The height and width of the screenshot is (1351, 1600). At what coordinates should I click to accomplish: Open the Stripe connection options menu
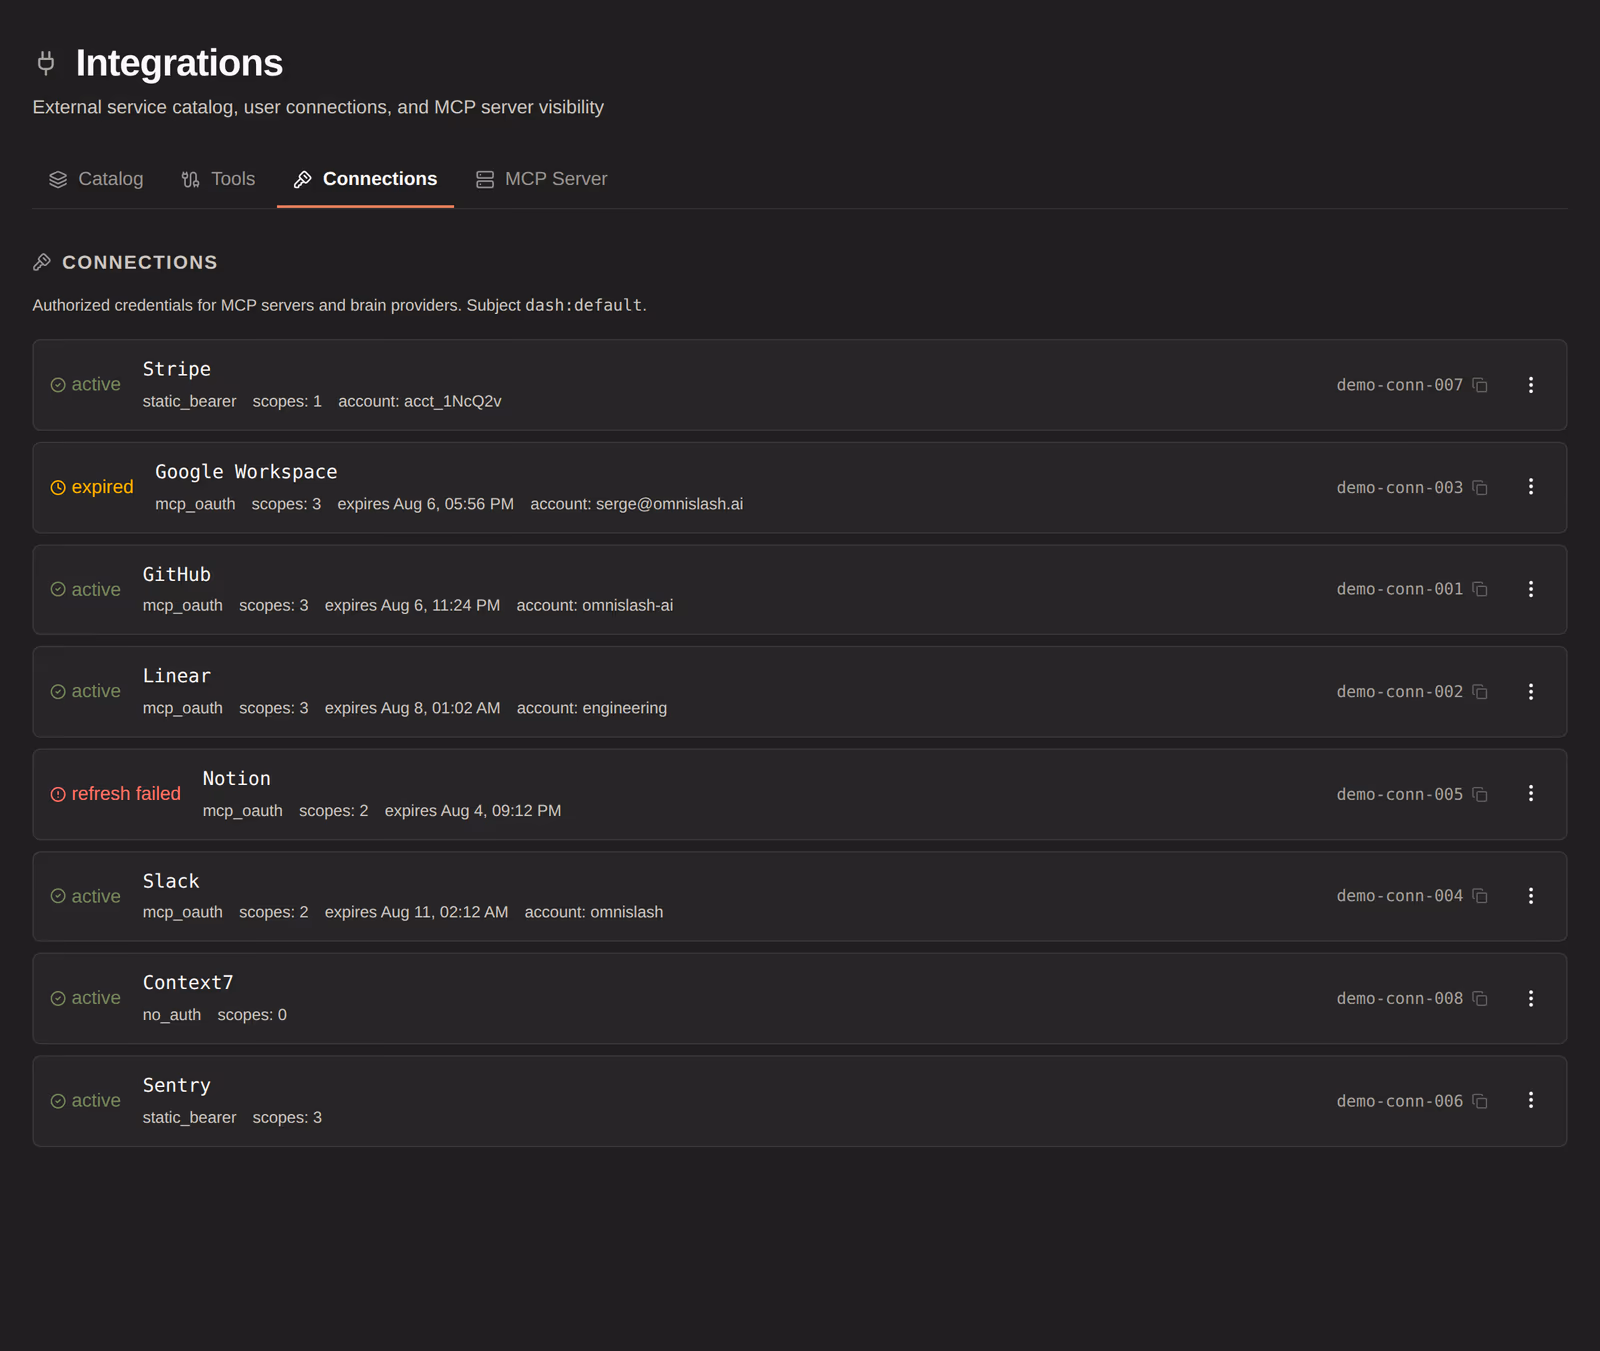pos(1530,385)
